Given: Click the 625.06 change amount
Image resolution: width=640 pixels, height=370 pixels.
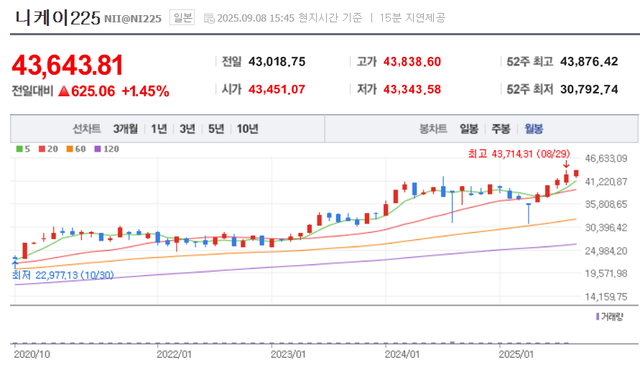Looking at the screenshot, I should [x=93, y=91].
